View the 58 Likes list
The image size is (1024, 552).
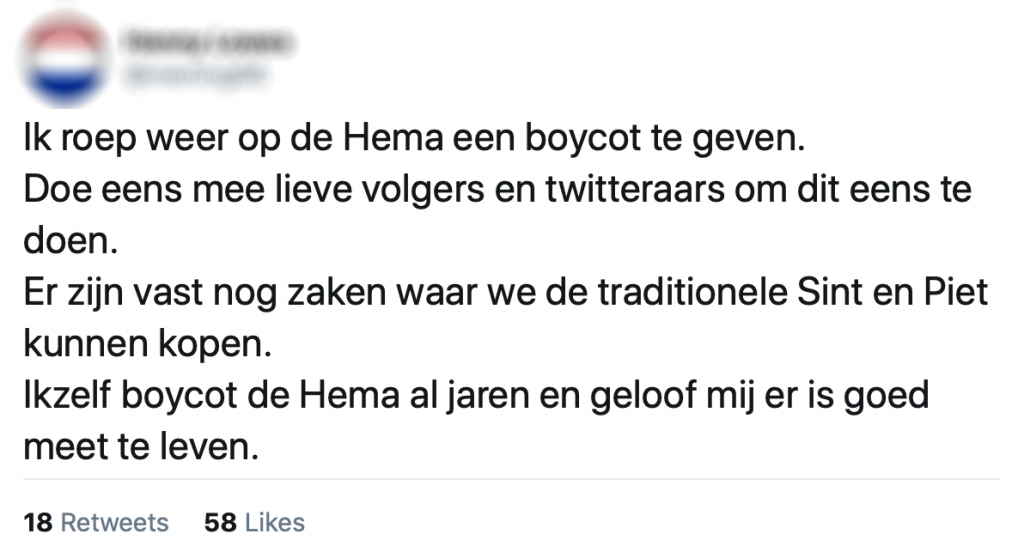click(254, 522)
